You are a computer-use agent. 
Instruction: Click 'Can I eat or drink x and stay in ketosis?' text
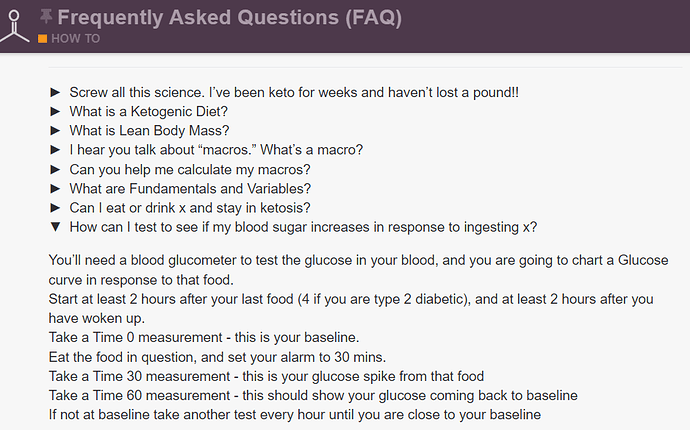190,208
